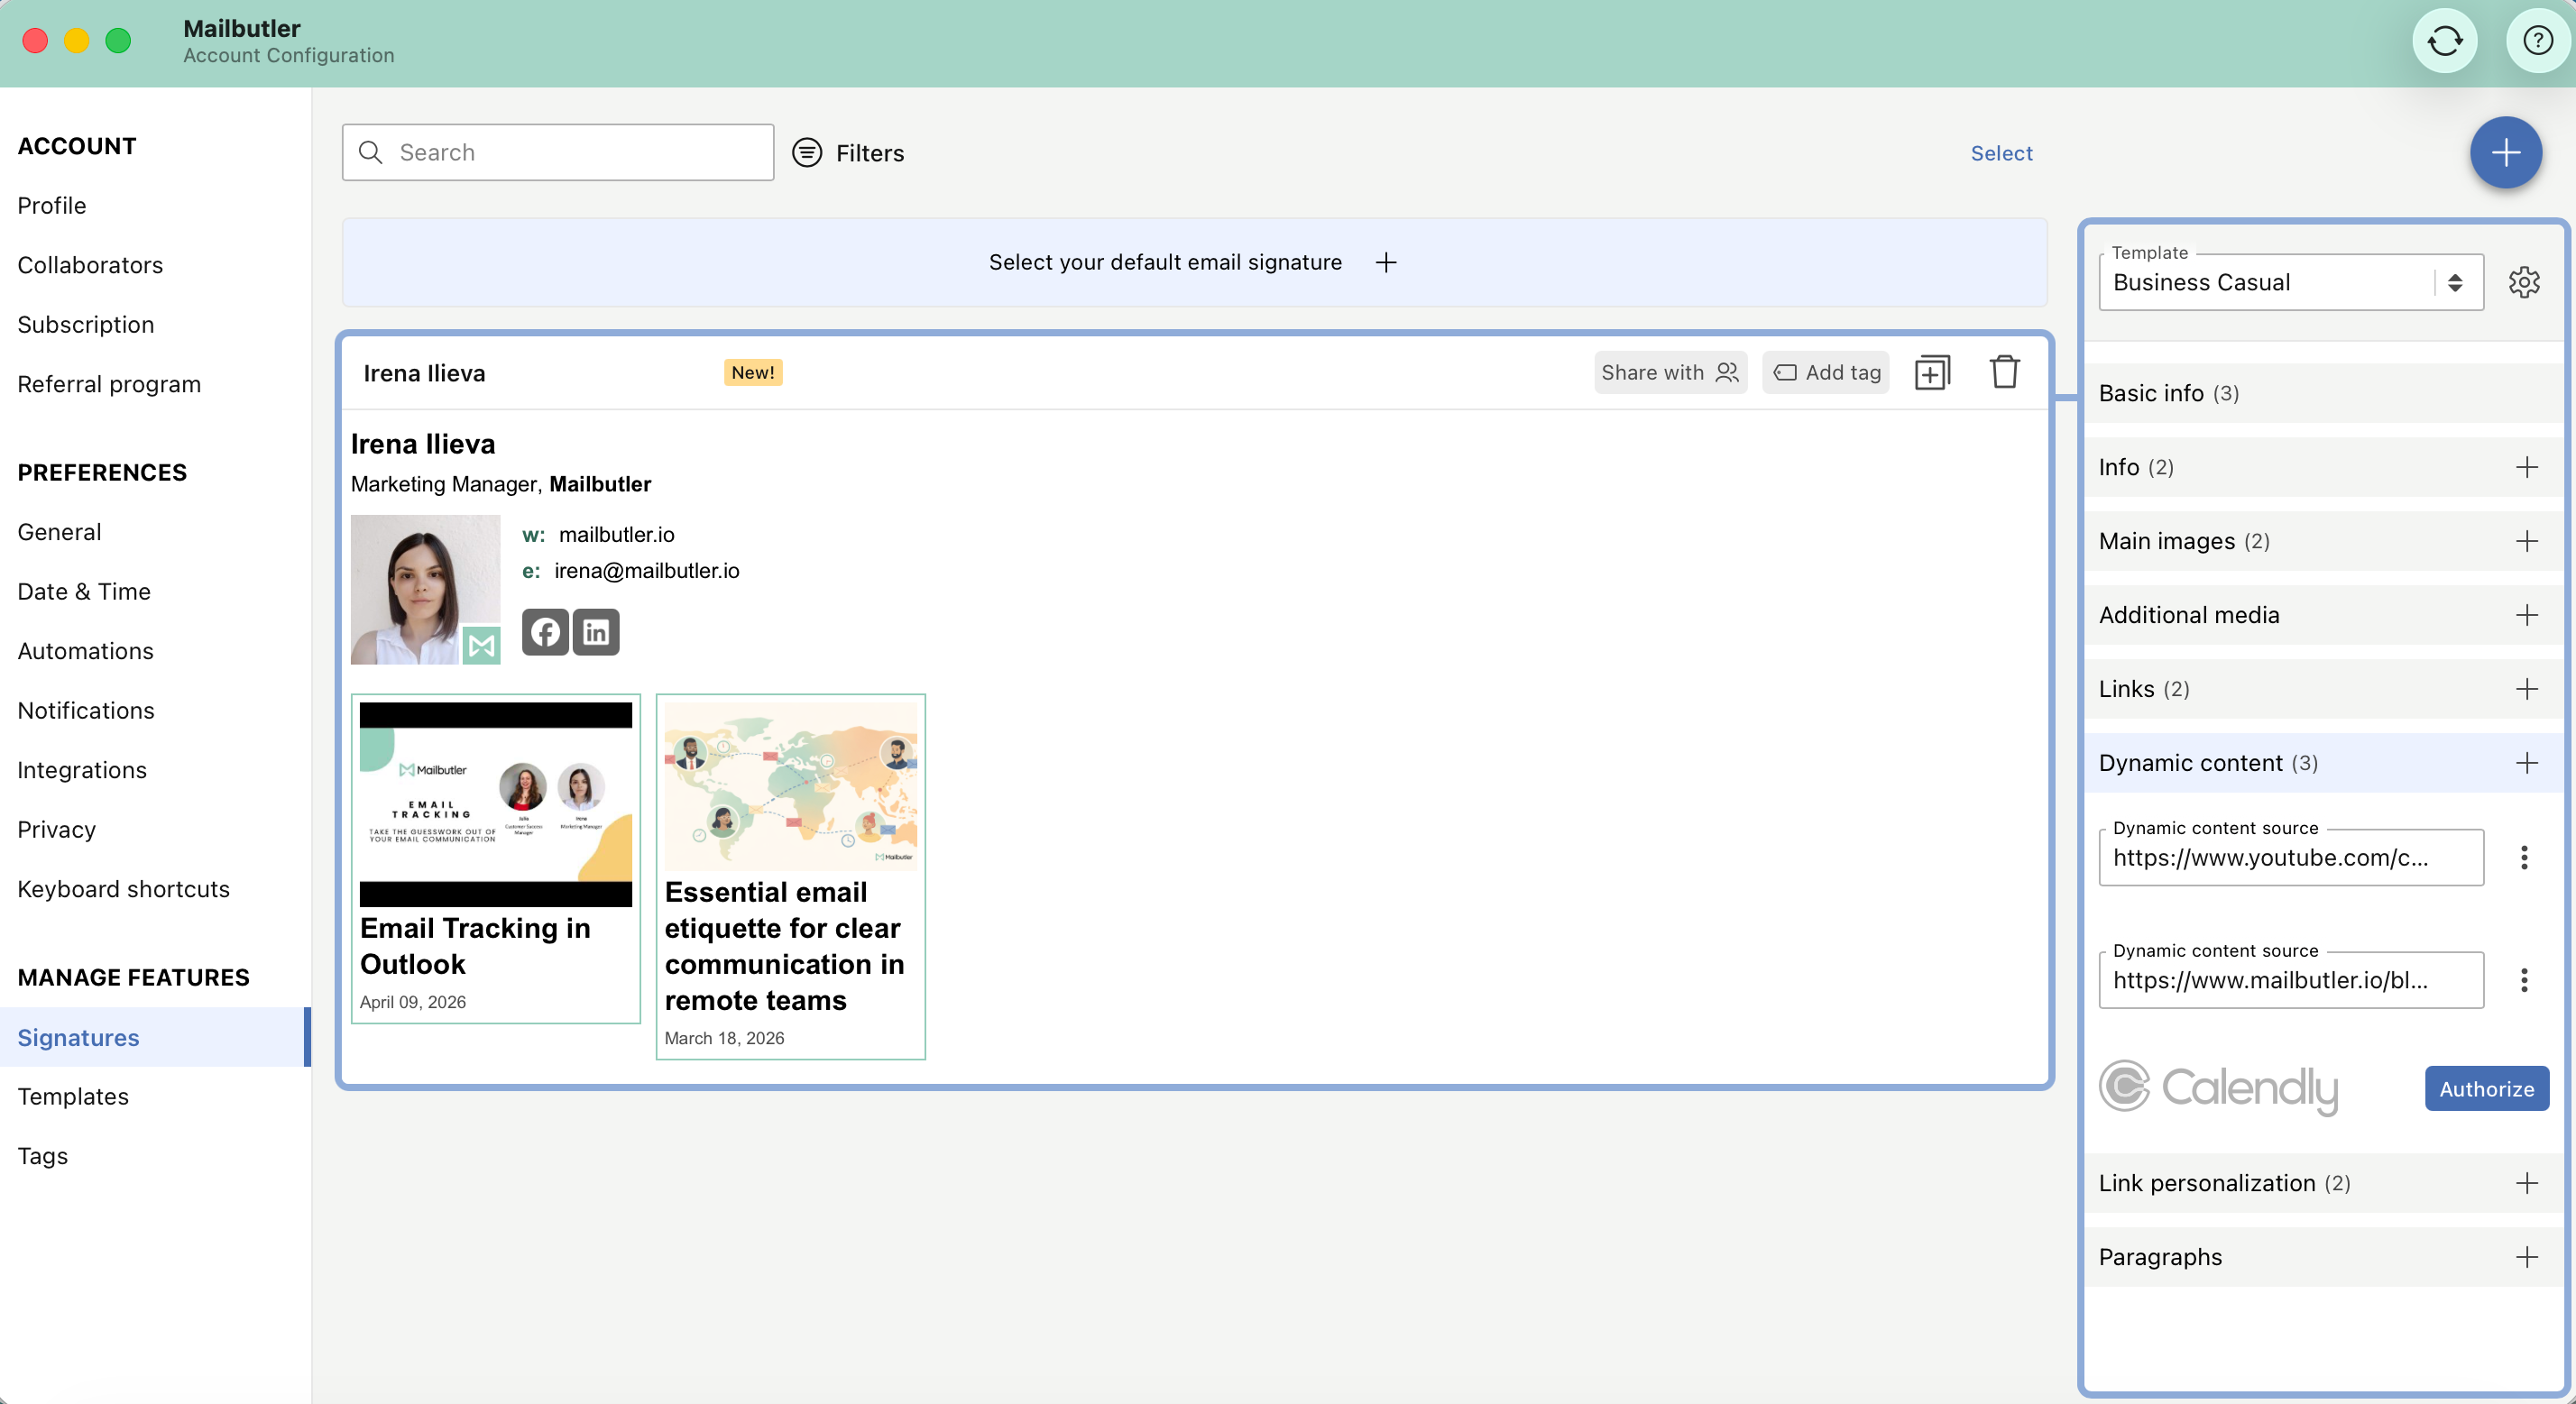Open options menu for mailbutler.io blog source
2576x1404 pixels.
(x=2524, y=980)
